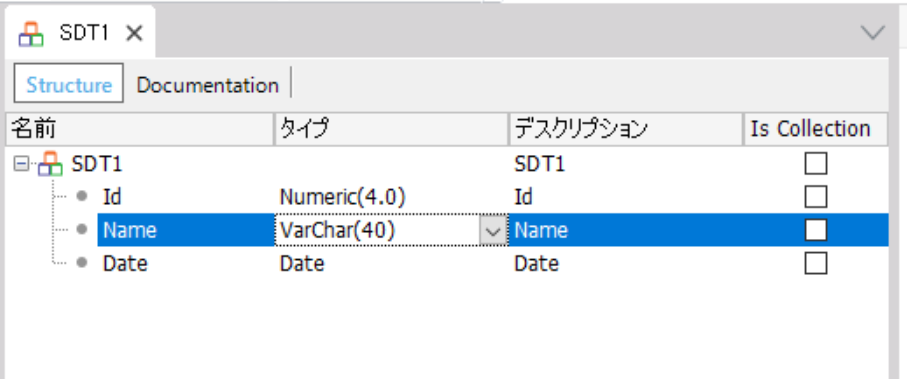Image resolution: width=907 pixels, height=379 pixels.
Task: Toggle Is Collection checkbox for SDT1
Action: 816,164
